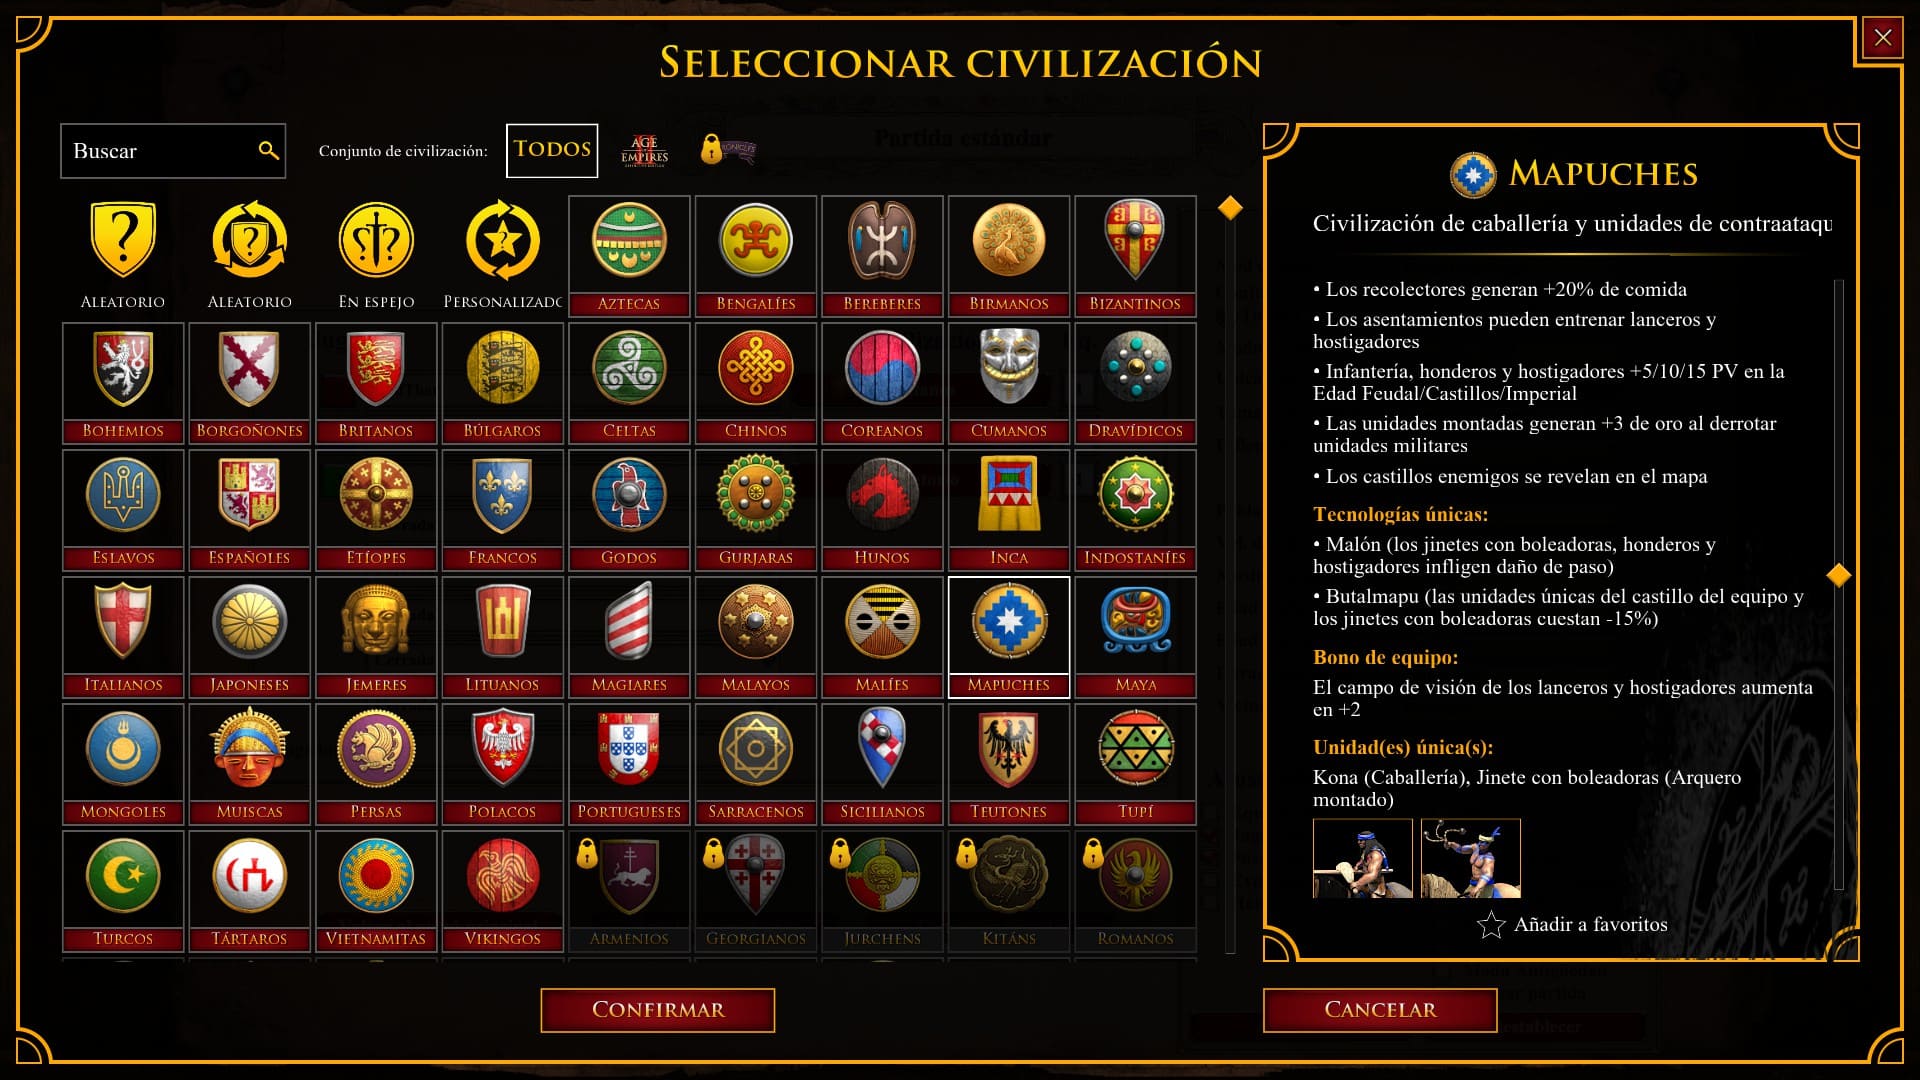Focus the Buscar search field

173,151
